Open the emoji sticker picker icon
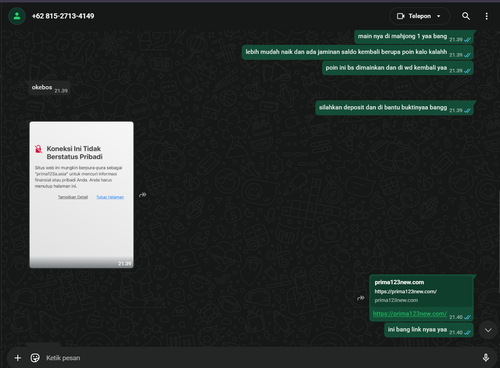Image resolution: width=500 pixels, height=368 pixels. pos(35,358)
